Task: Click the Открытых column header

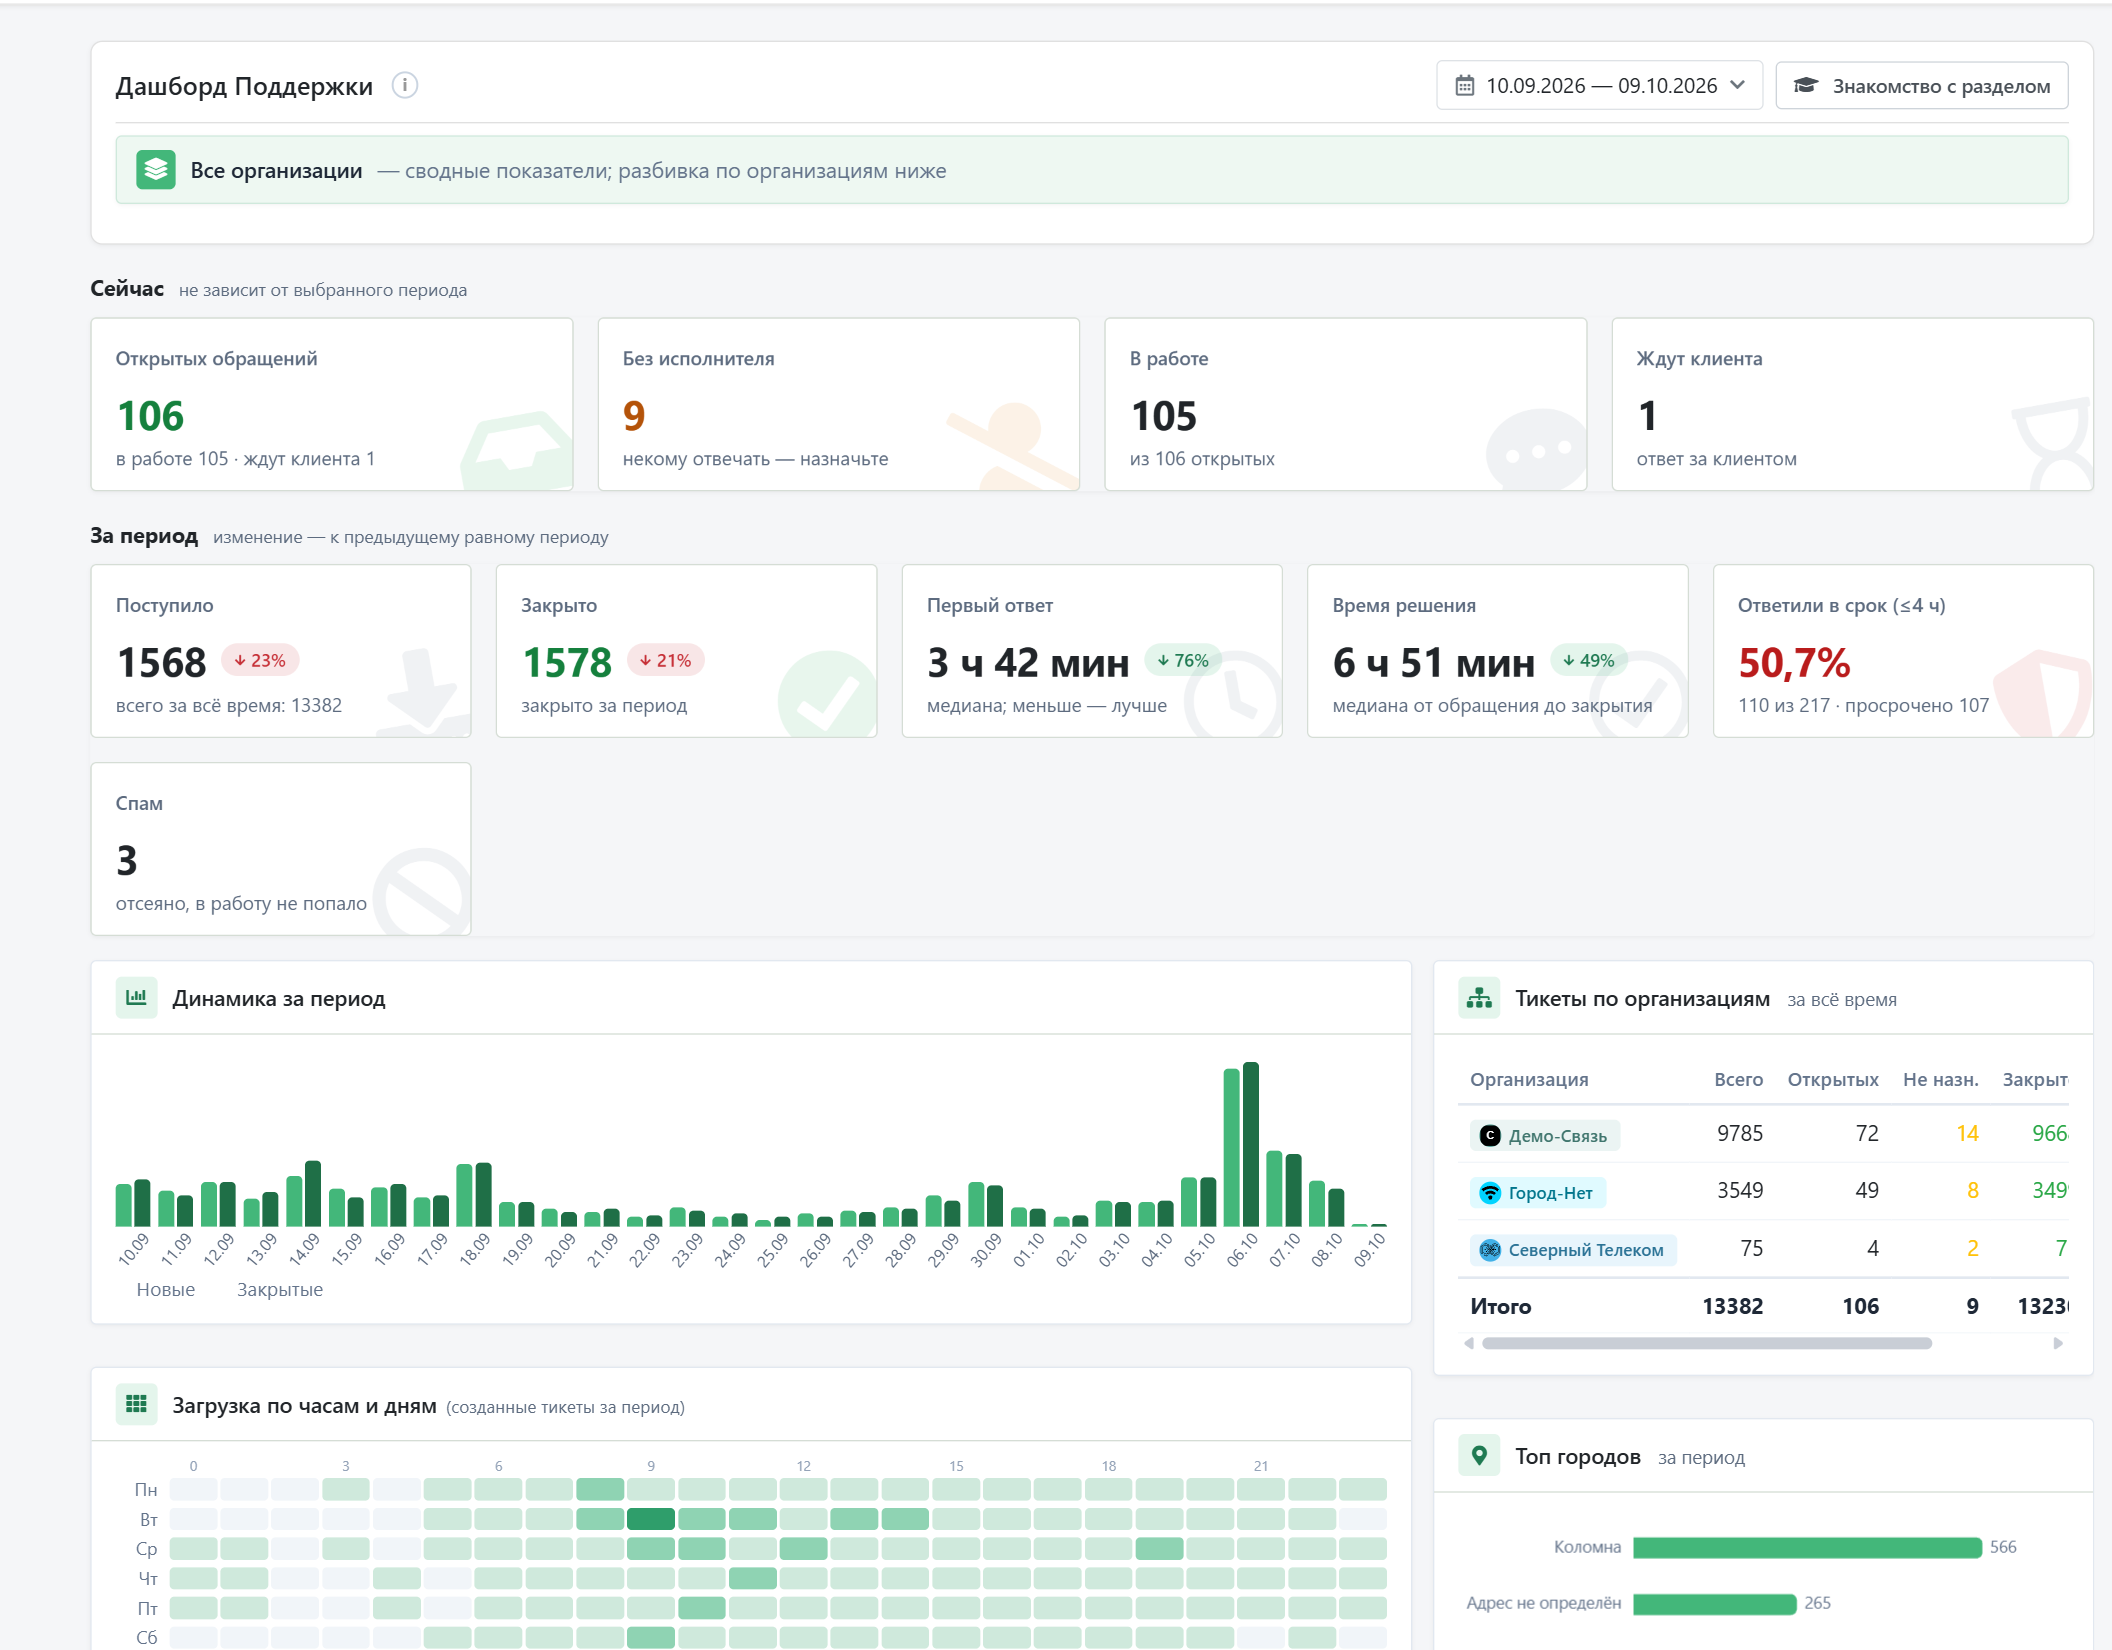Action: pos(1833,1079)
